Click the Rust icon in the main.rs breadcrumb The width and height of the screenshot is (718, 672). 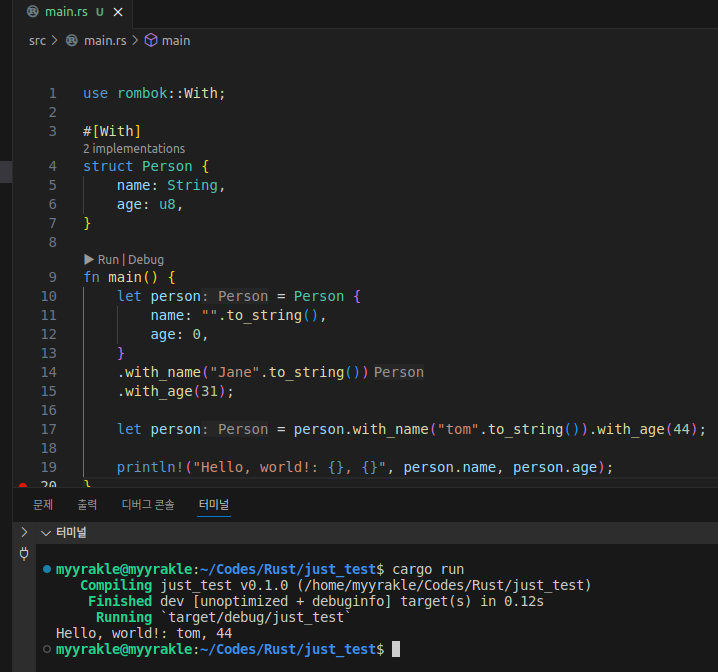71,40
